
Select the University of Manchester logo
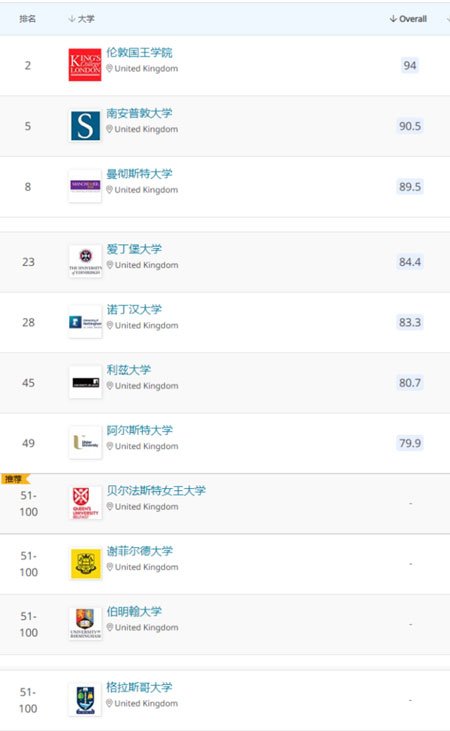coord(85,186)
